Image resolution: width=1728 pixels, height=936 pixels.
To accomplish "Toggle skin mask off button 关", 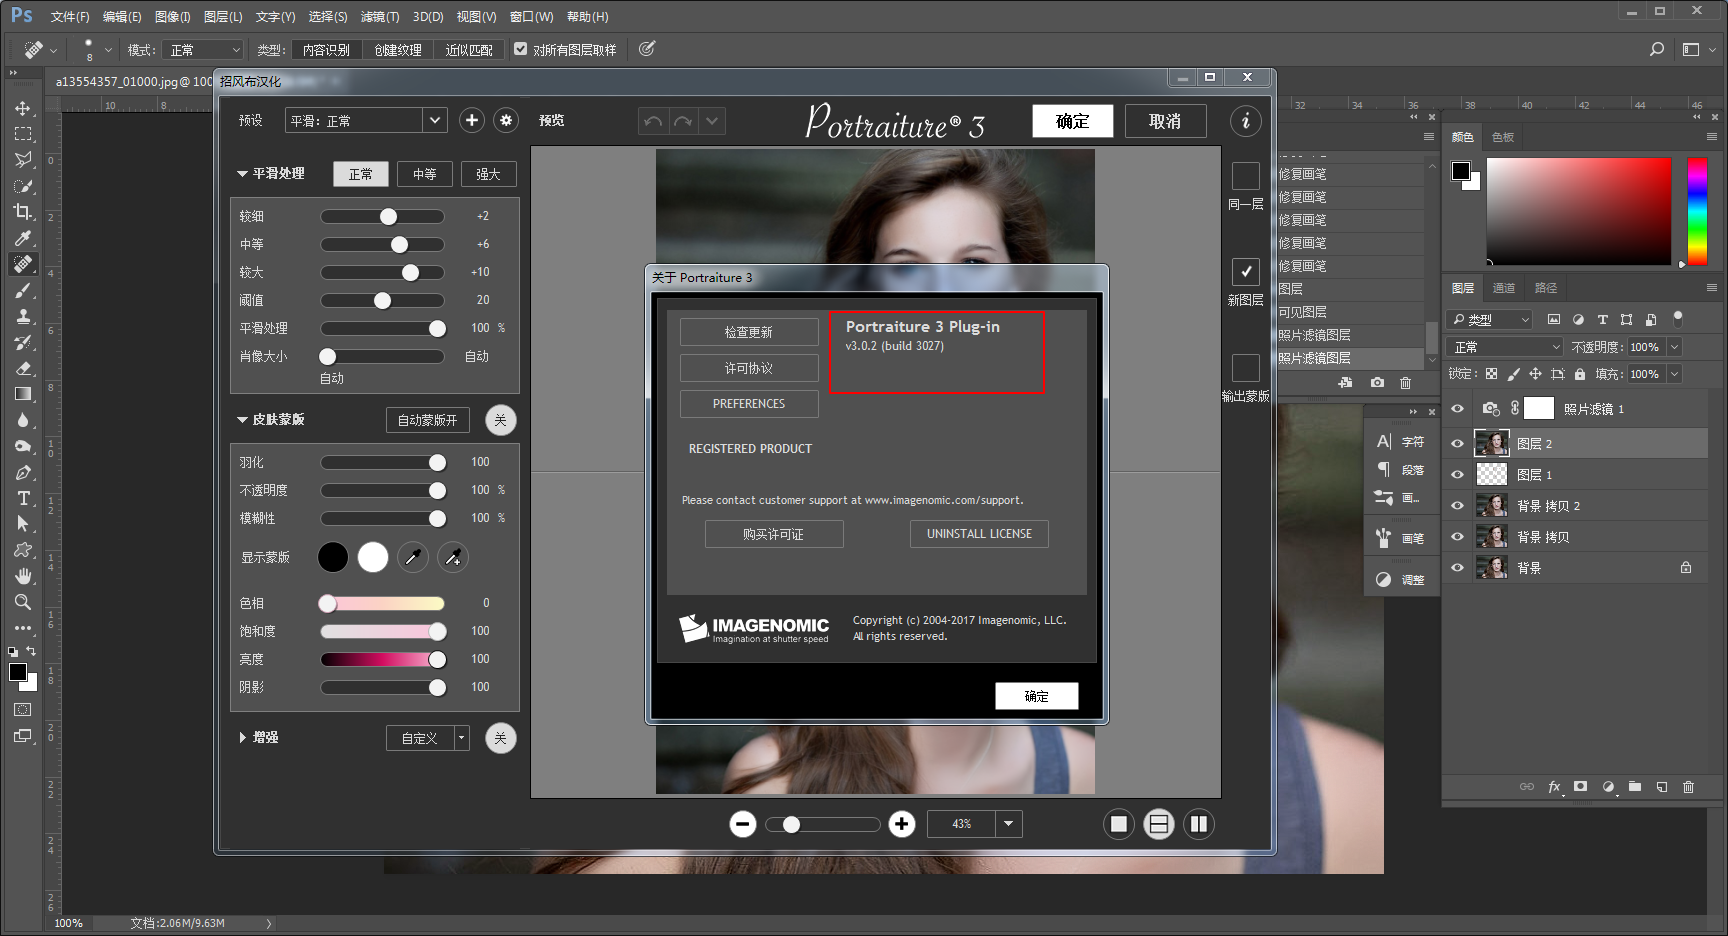I will (x=501, y=420).
